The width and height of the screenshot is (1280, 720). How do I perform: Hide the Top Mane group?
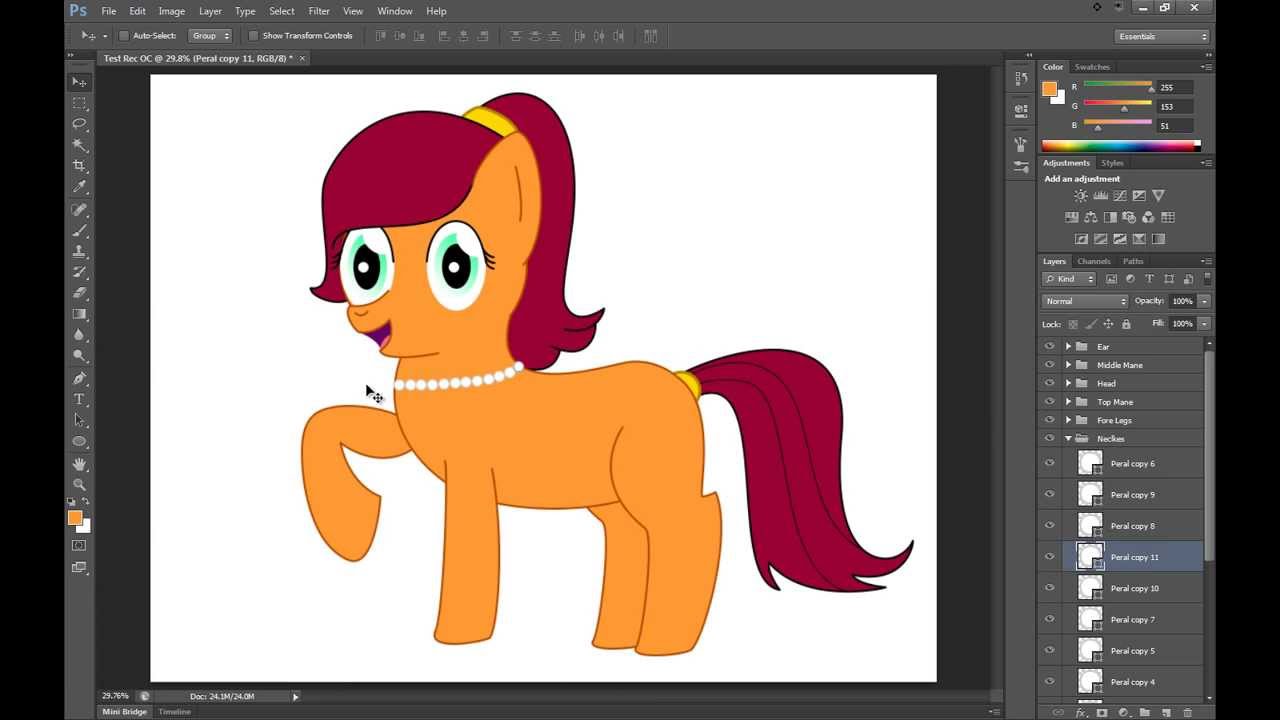point(1049,402)
